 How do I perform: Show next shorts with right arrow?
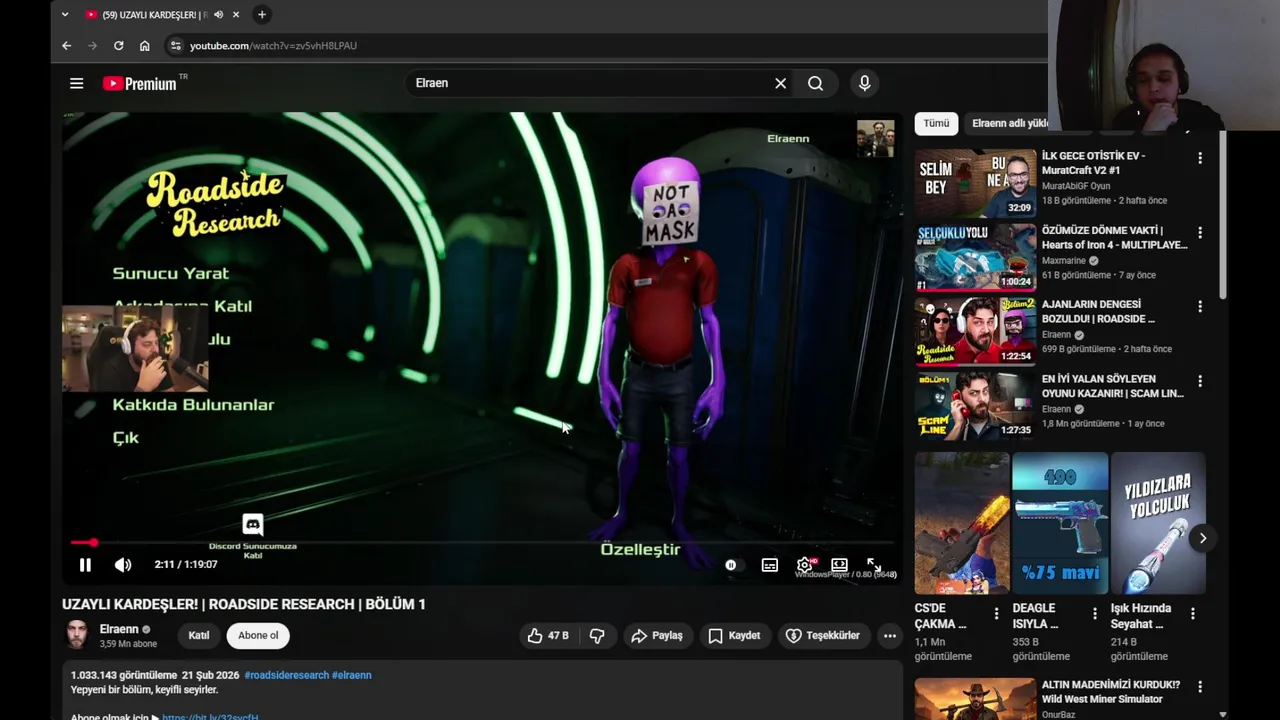[1203, 538]
